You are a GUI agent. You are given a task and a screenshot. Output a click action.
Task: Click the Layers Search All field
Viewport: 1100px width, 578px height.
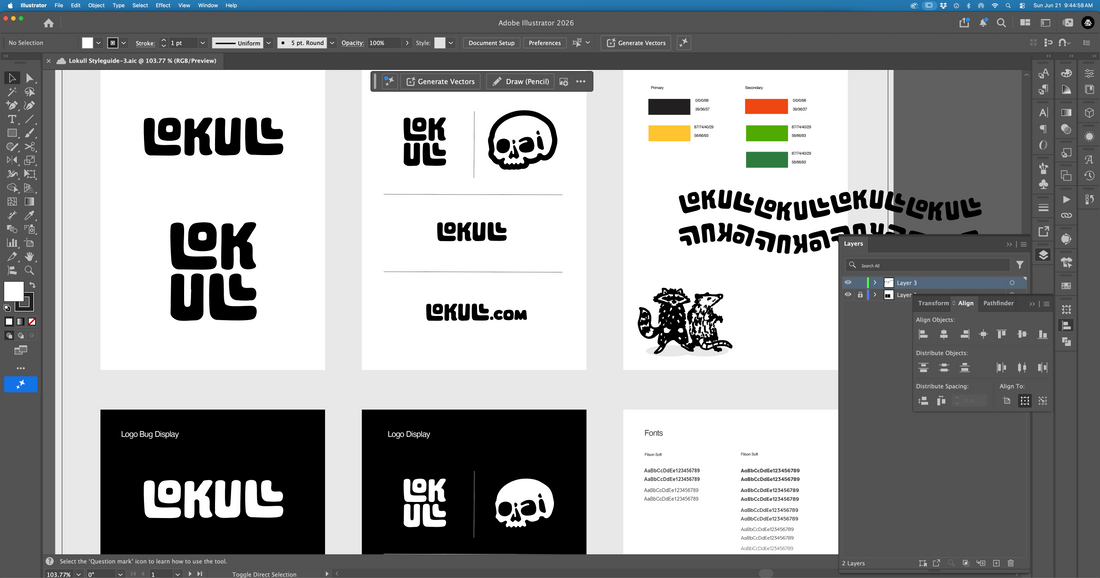(927, 265)
